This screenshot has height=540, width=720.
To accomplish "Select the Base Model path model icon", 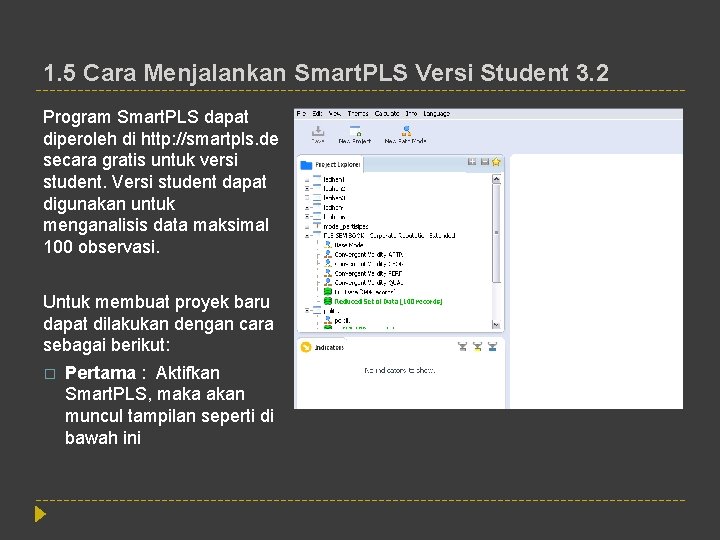I will (x=328, y=245).
